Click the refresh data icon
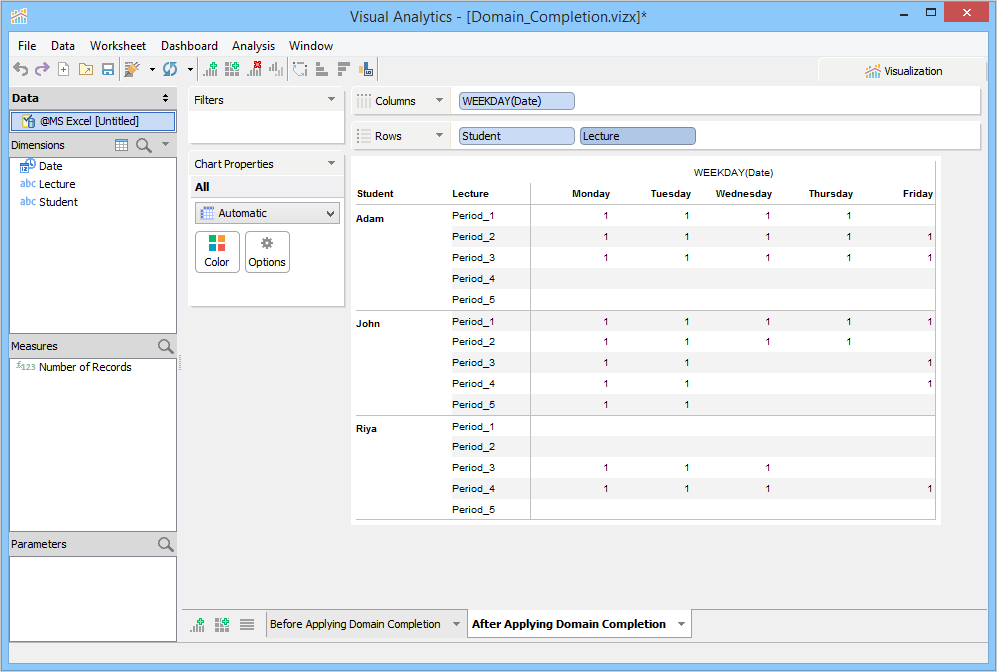 (169, 69)
